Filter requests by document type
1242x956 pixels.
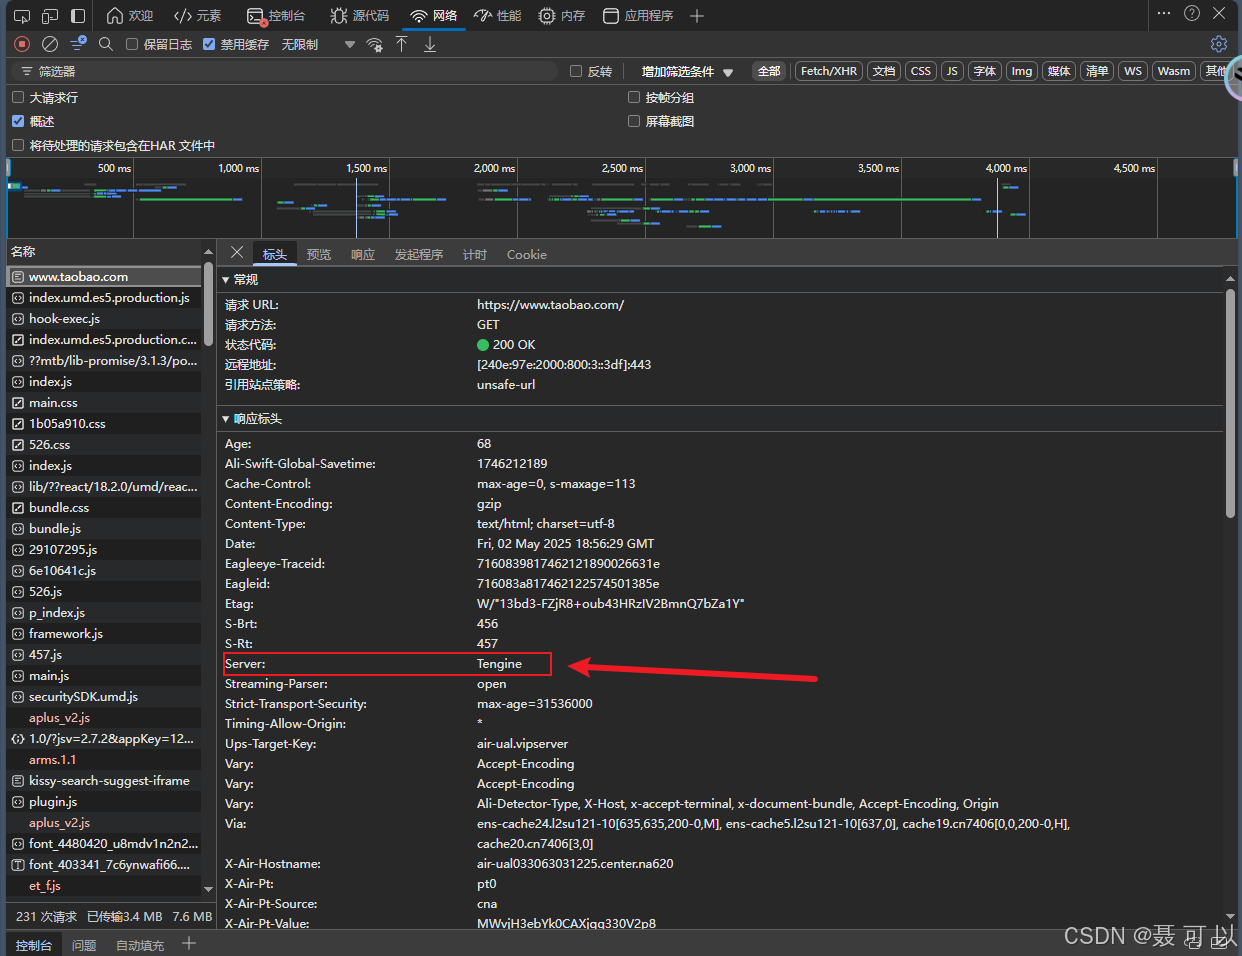pyautogui.click(x=884, y=71)
